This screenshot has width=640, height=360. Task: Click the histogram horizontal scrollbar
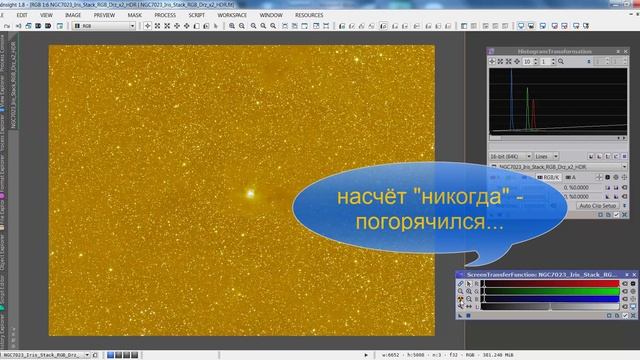pos(558,138)
